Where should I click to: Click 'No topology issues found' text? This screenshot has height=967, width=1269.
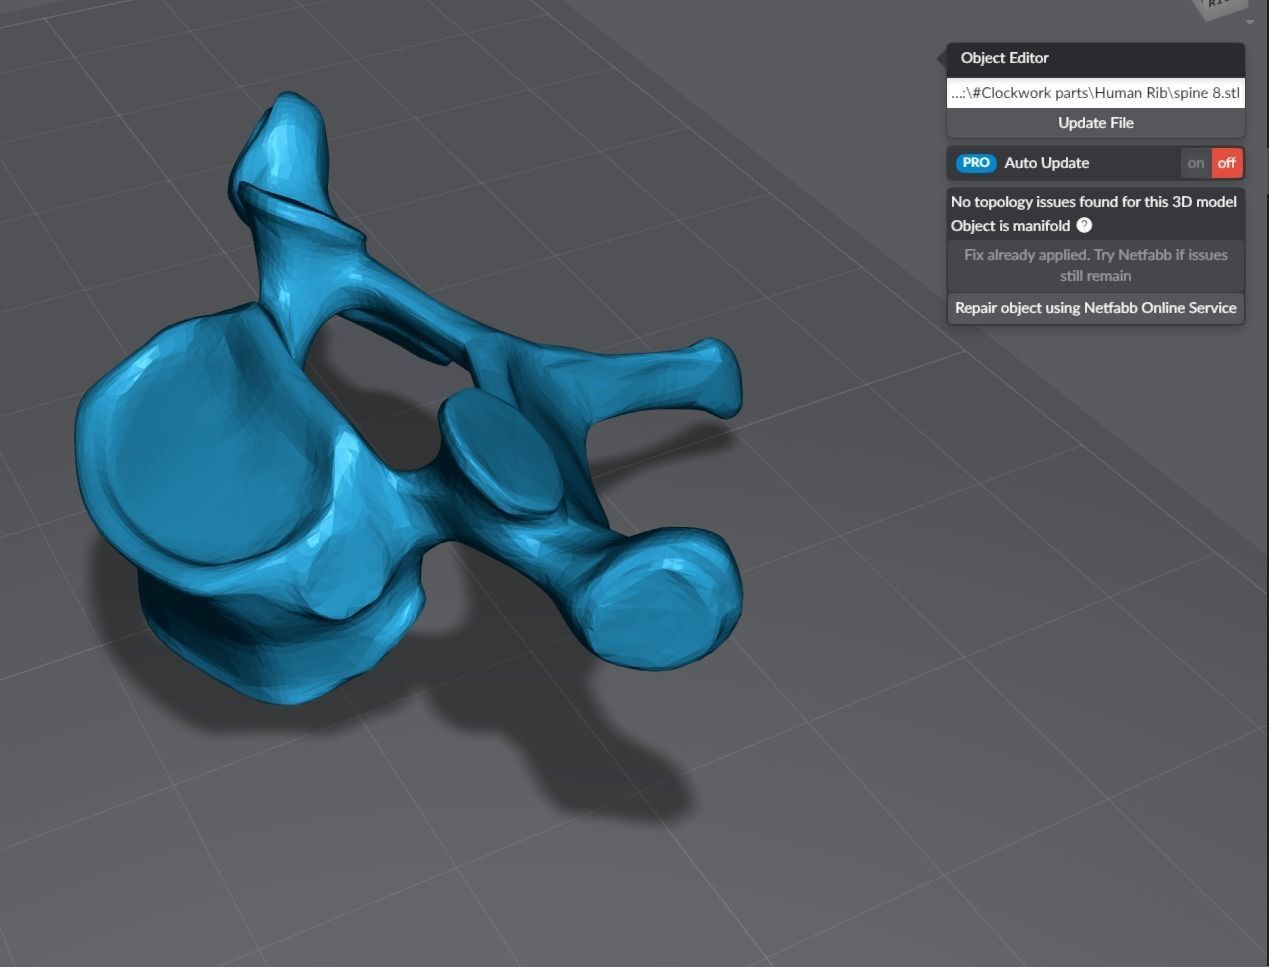tap(1093, 202)
